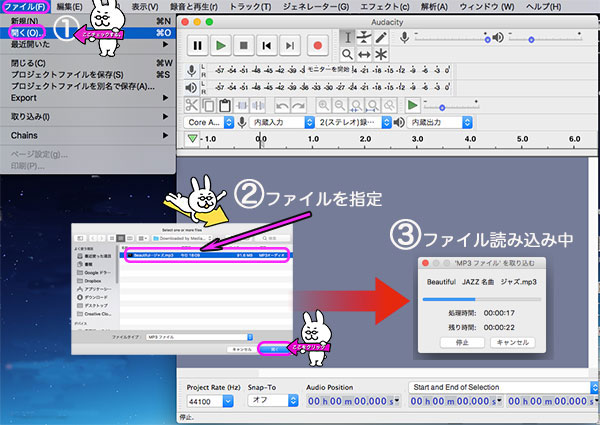Choose 閉じる(C) in the File menu
Viewport: 600px width, 425px height.
click(88, 63)
